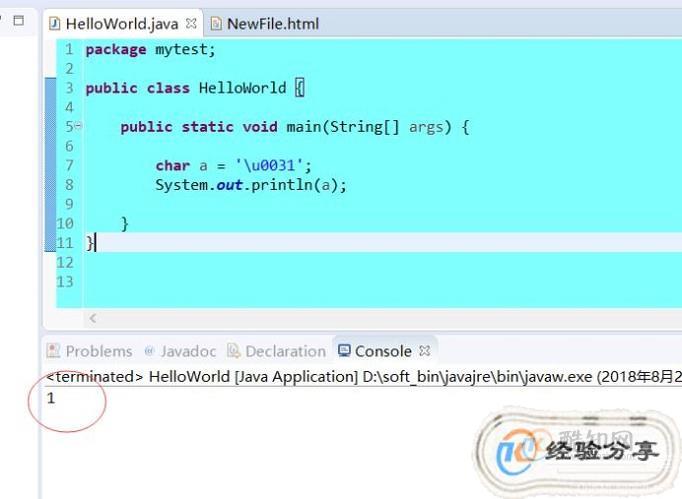This screenshot has height=499, width=682.
Task: Click line number 3 in the gutter
Action: click(69, 88)
